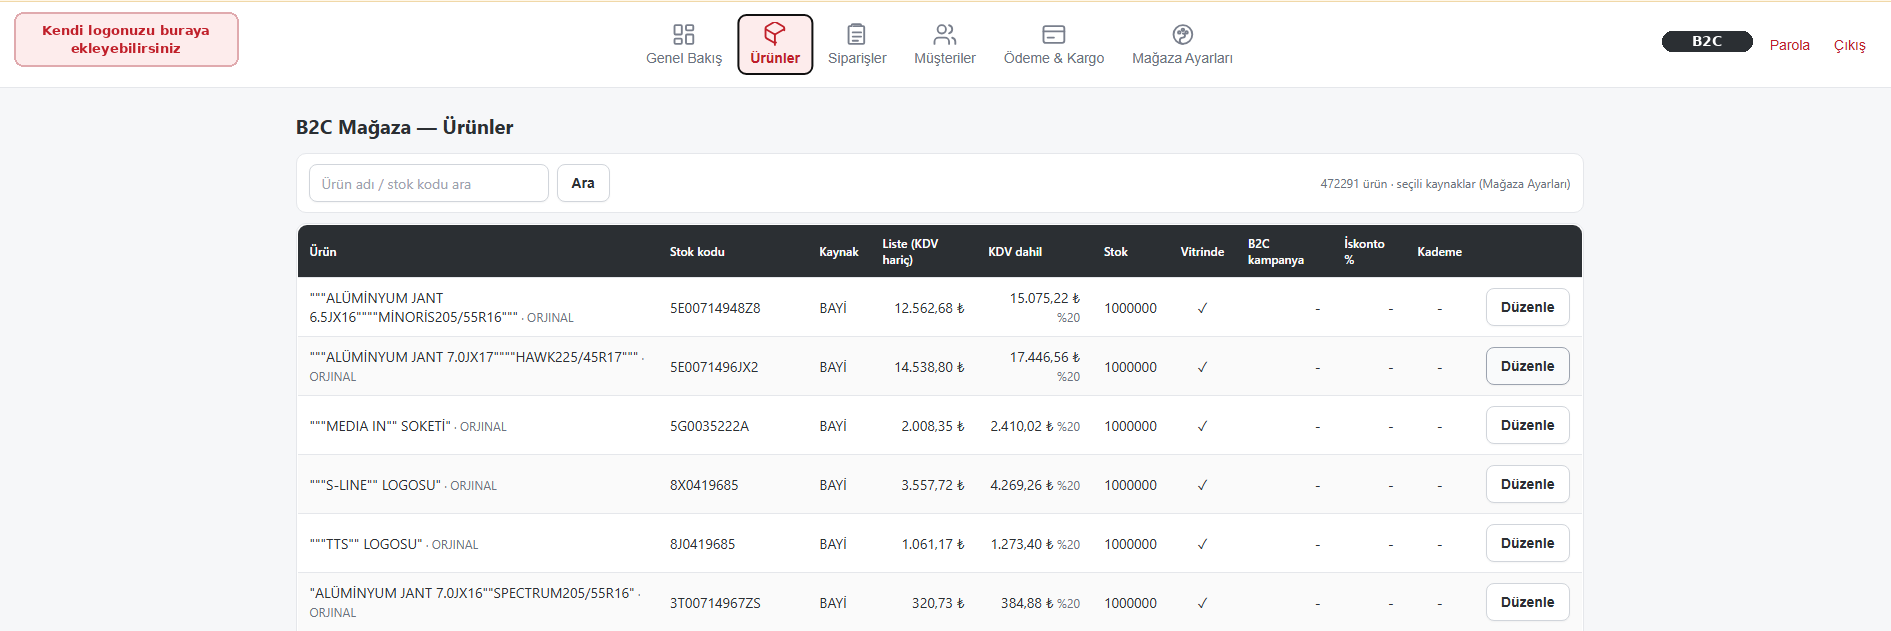Select stock code 8J0419685

tap(702, 544)
